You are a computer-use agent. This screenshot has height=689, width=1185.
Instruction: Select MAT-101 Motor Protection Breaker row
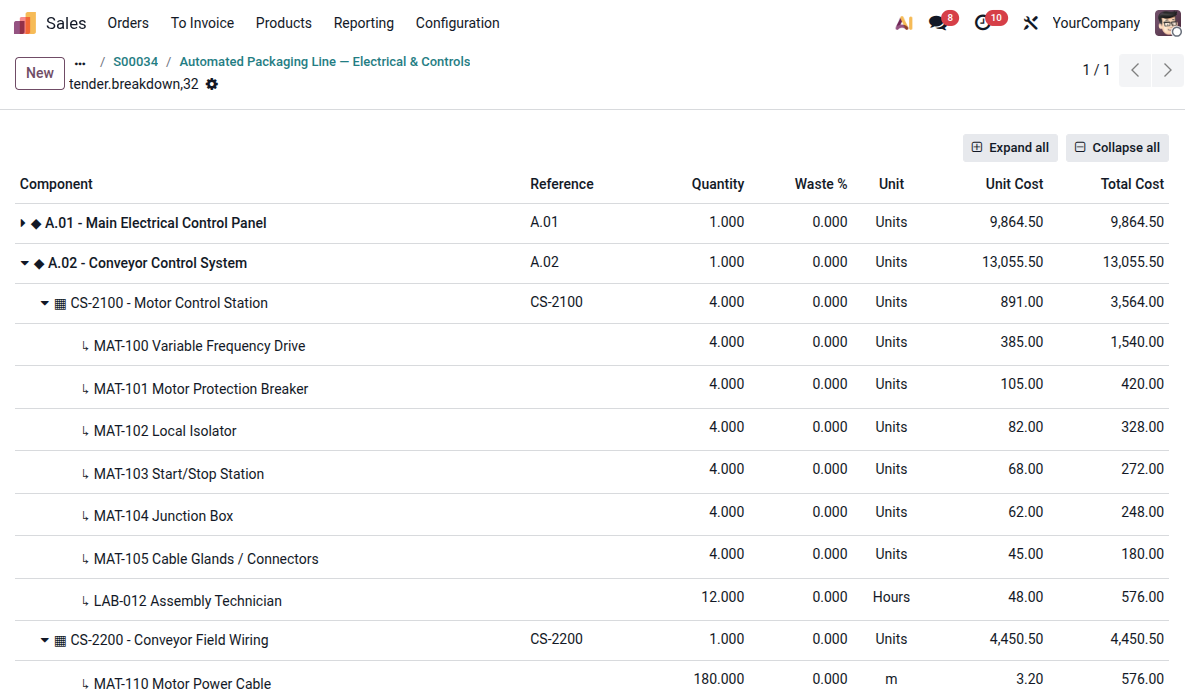pyautogui.click(x=592, y=388)
